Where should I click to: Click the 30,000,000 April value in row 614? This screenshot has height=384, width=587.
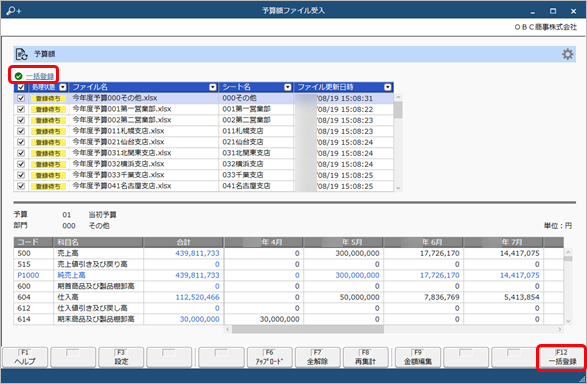(279, 319)
